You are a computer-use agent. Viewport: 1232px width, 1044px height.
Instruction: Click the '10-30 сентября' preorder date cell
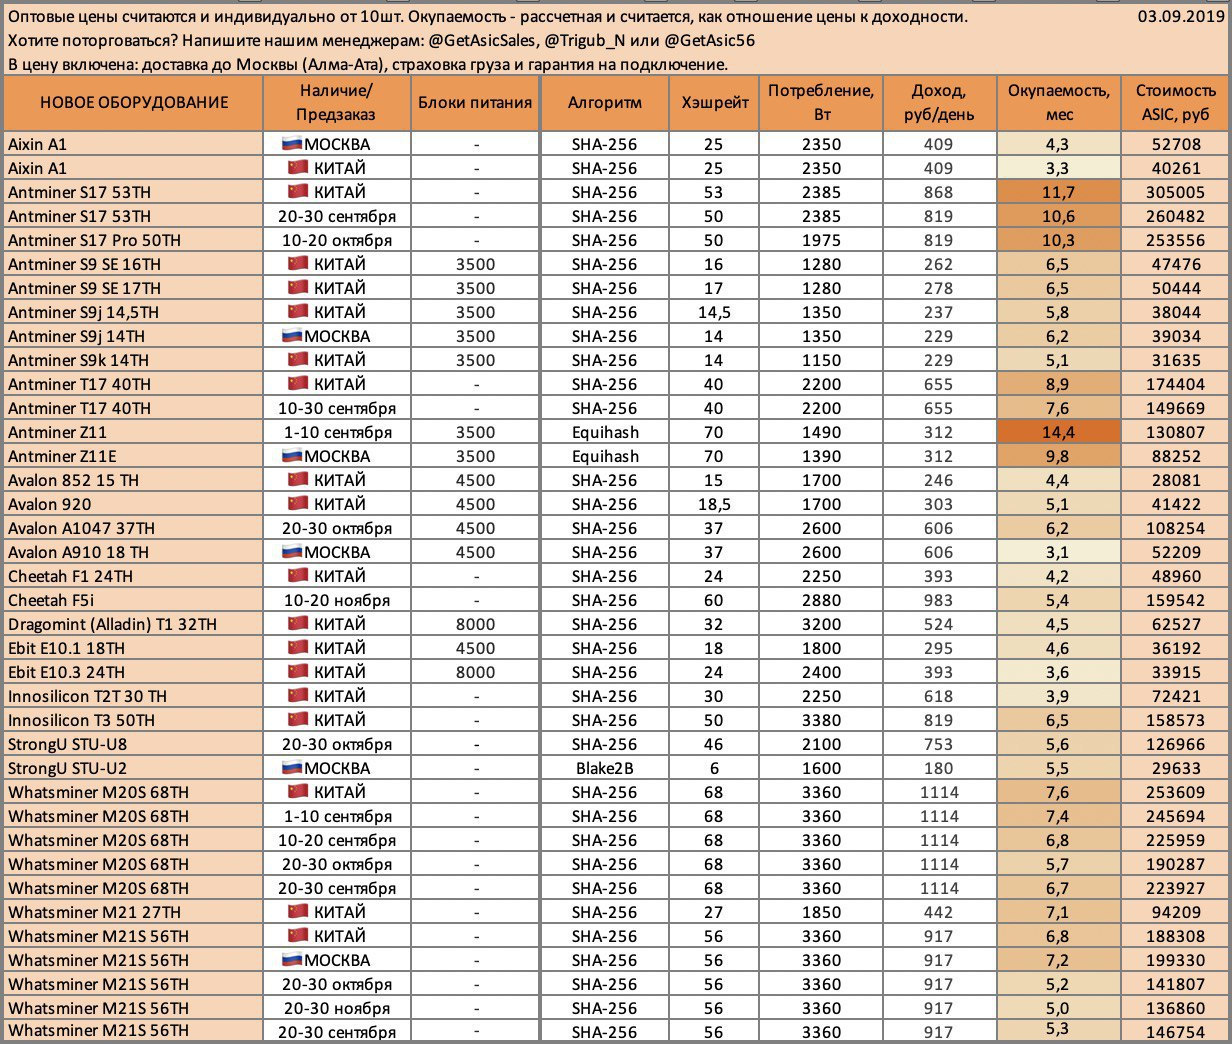(x=337, y=408)
